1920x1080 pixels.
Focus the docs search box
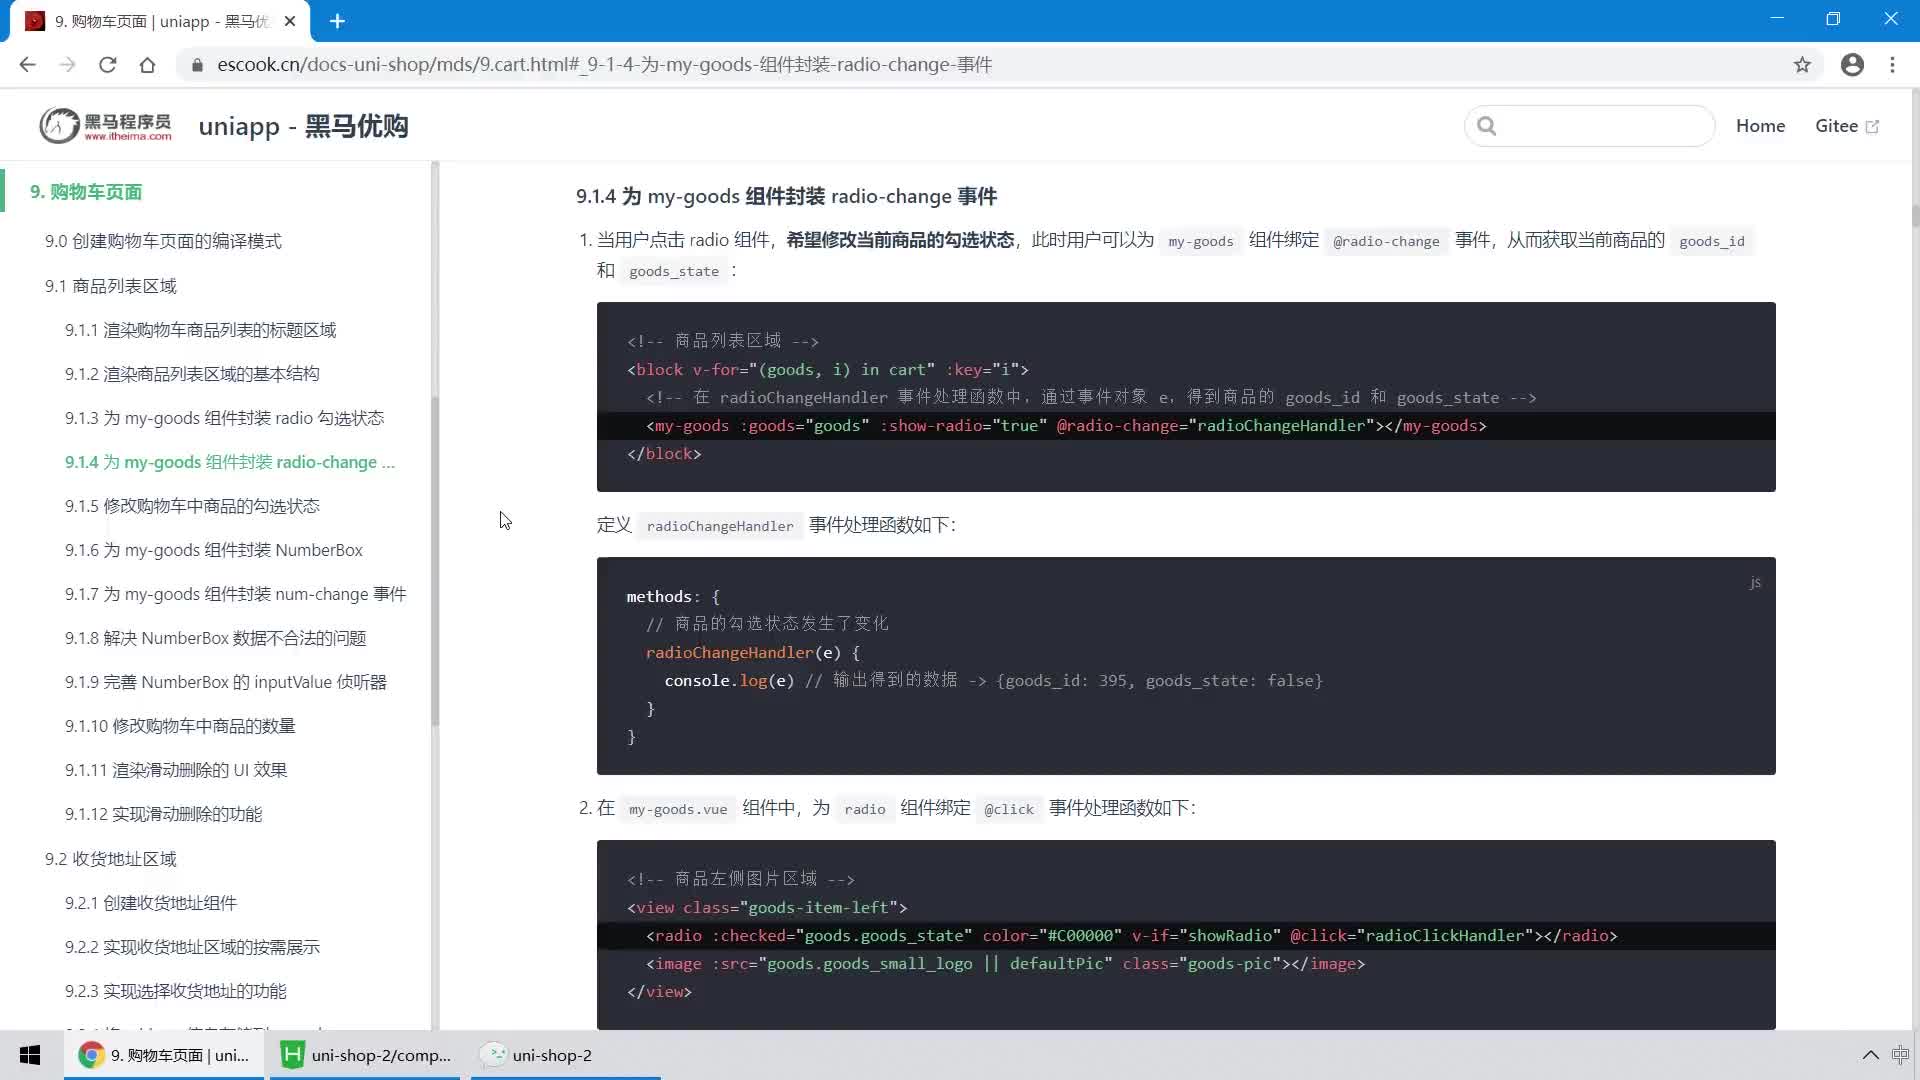[x=1590, y=126]
